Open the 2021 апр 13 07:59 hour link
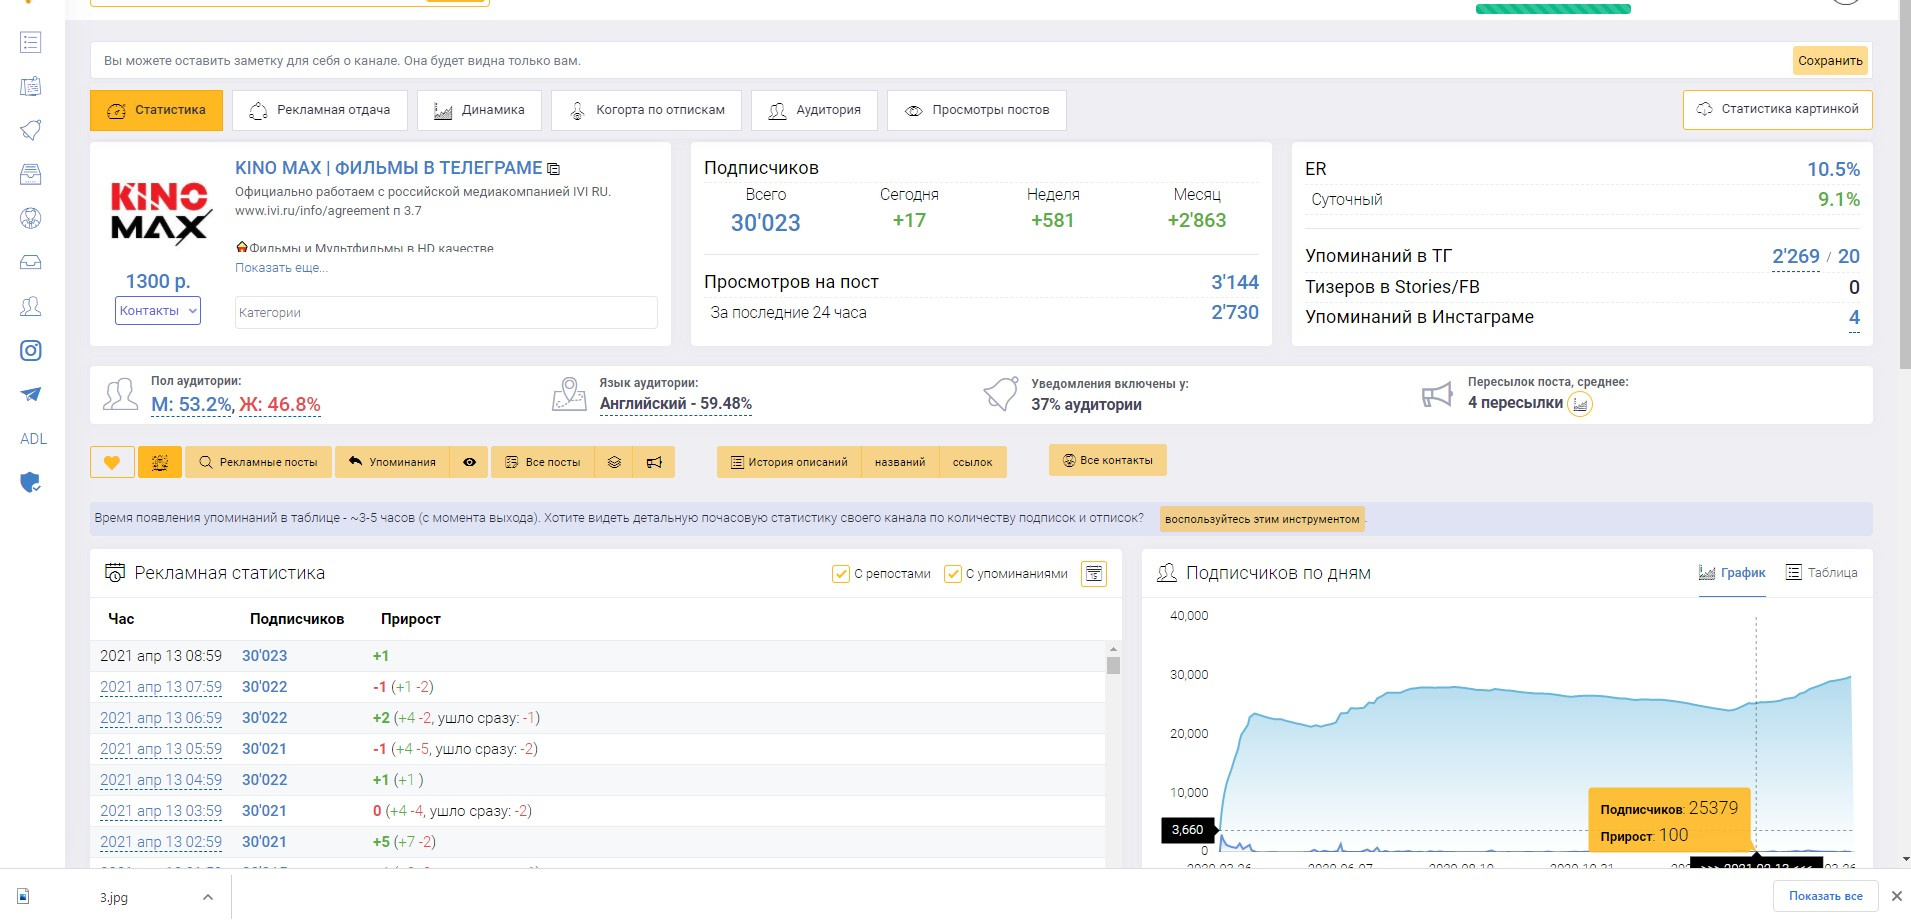This screenshot has height=924, width=1911. tap(161, 687)
